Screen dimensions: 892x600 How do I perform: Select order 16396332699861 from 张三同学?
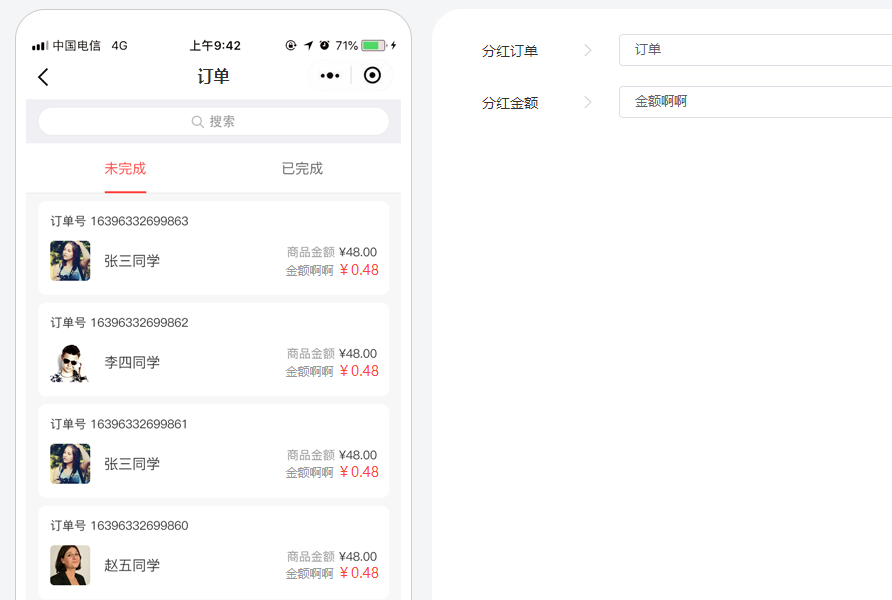213,451
